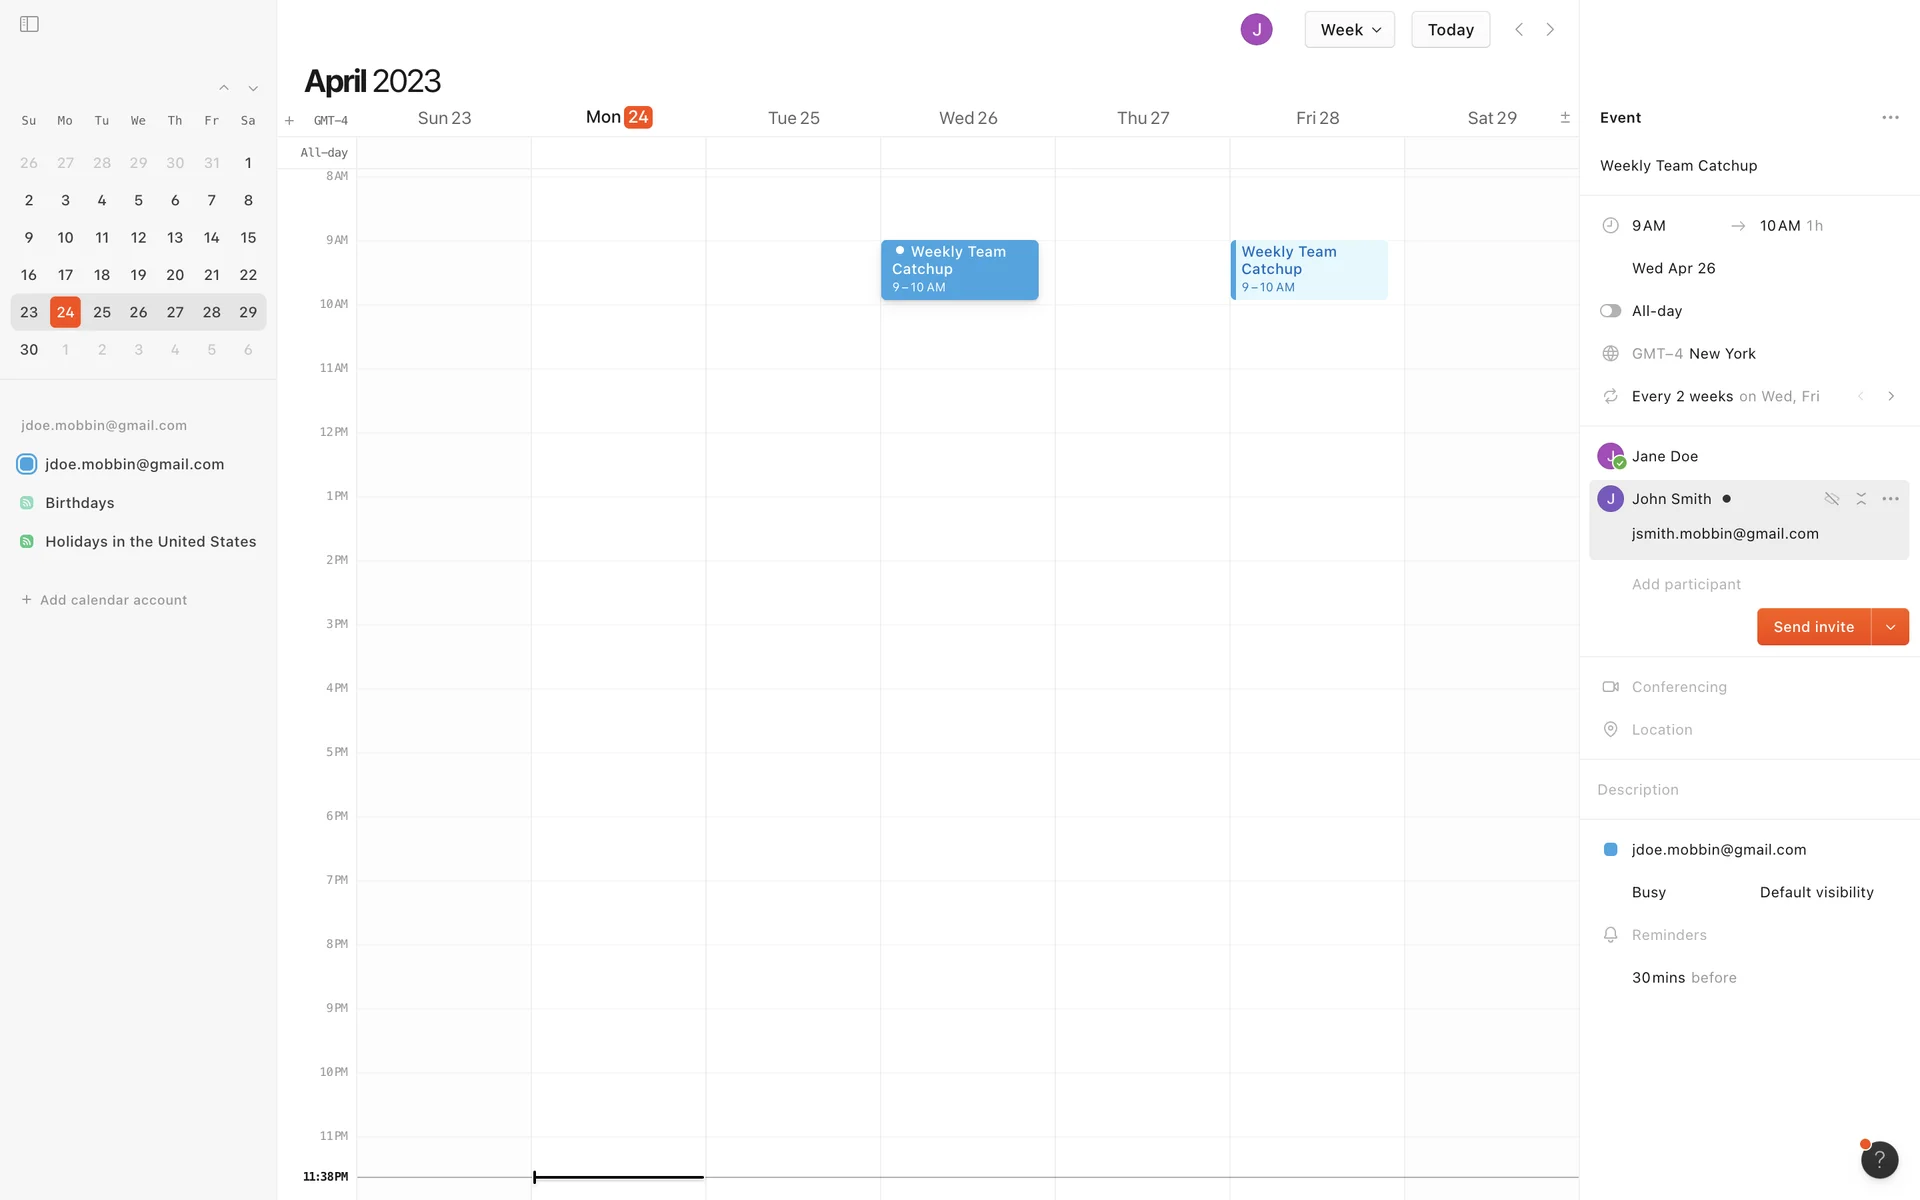Toggle the All-day switch
This screenshot has width=1920, height=1200.
coord(1610,311)
